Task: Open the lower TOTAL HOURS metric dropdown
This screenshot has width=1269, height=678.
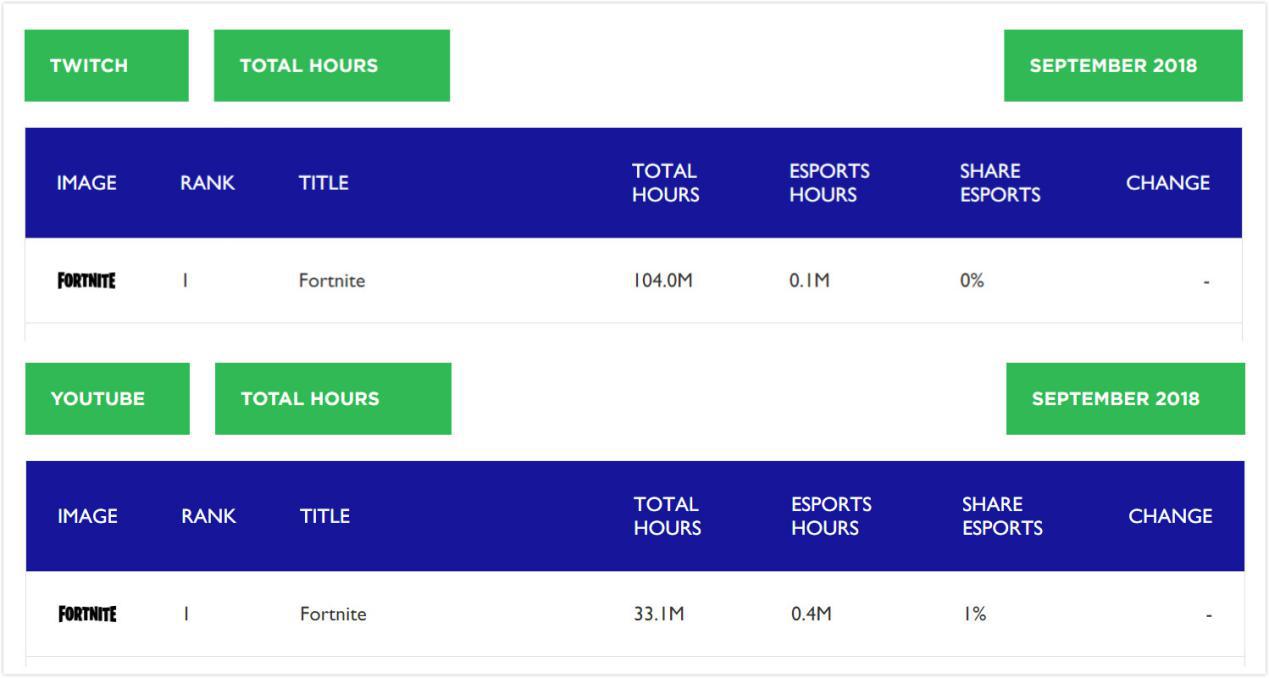Action: 332,399
